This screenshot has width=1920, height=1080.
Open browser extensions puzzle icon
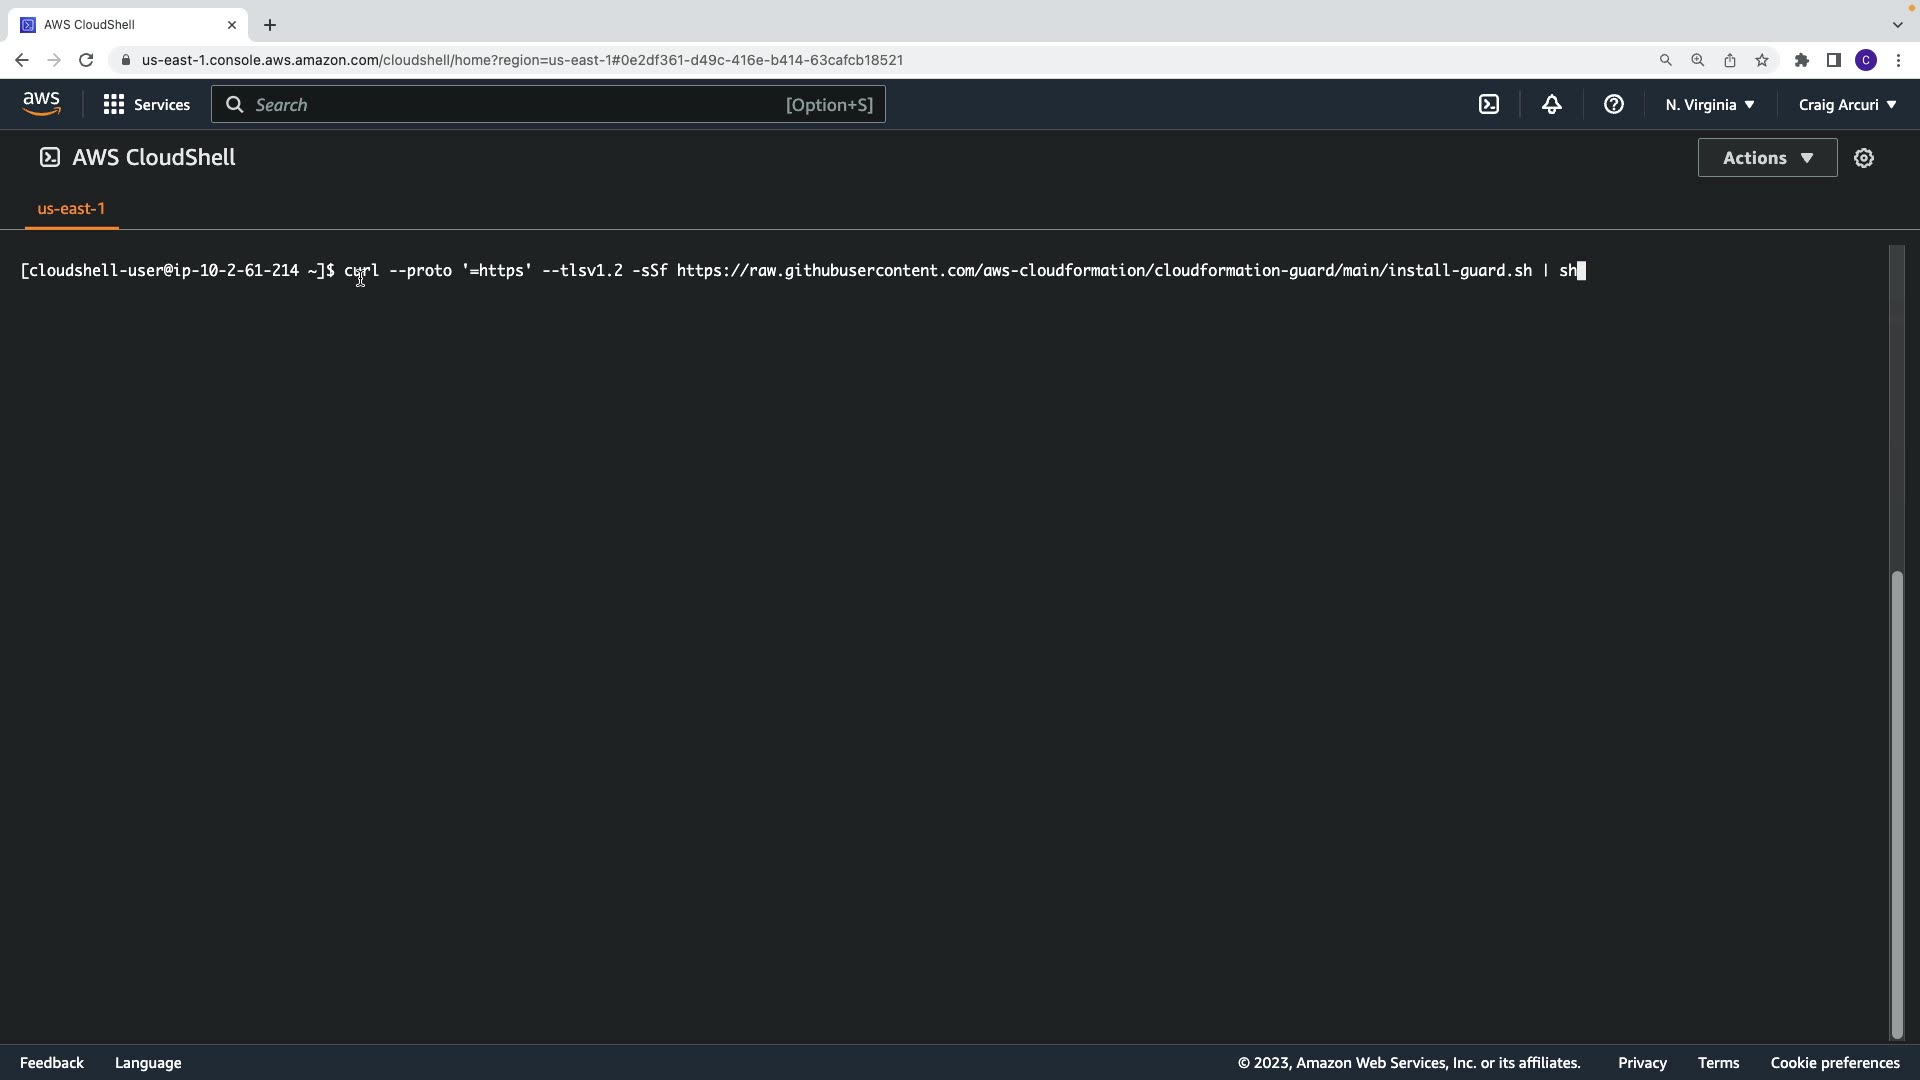pyautogui.click(x=1801, y=60)
